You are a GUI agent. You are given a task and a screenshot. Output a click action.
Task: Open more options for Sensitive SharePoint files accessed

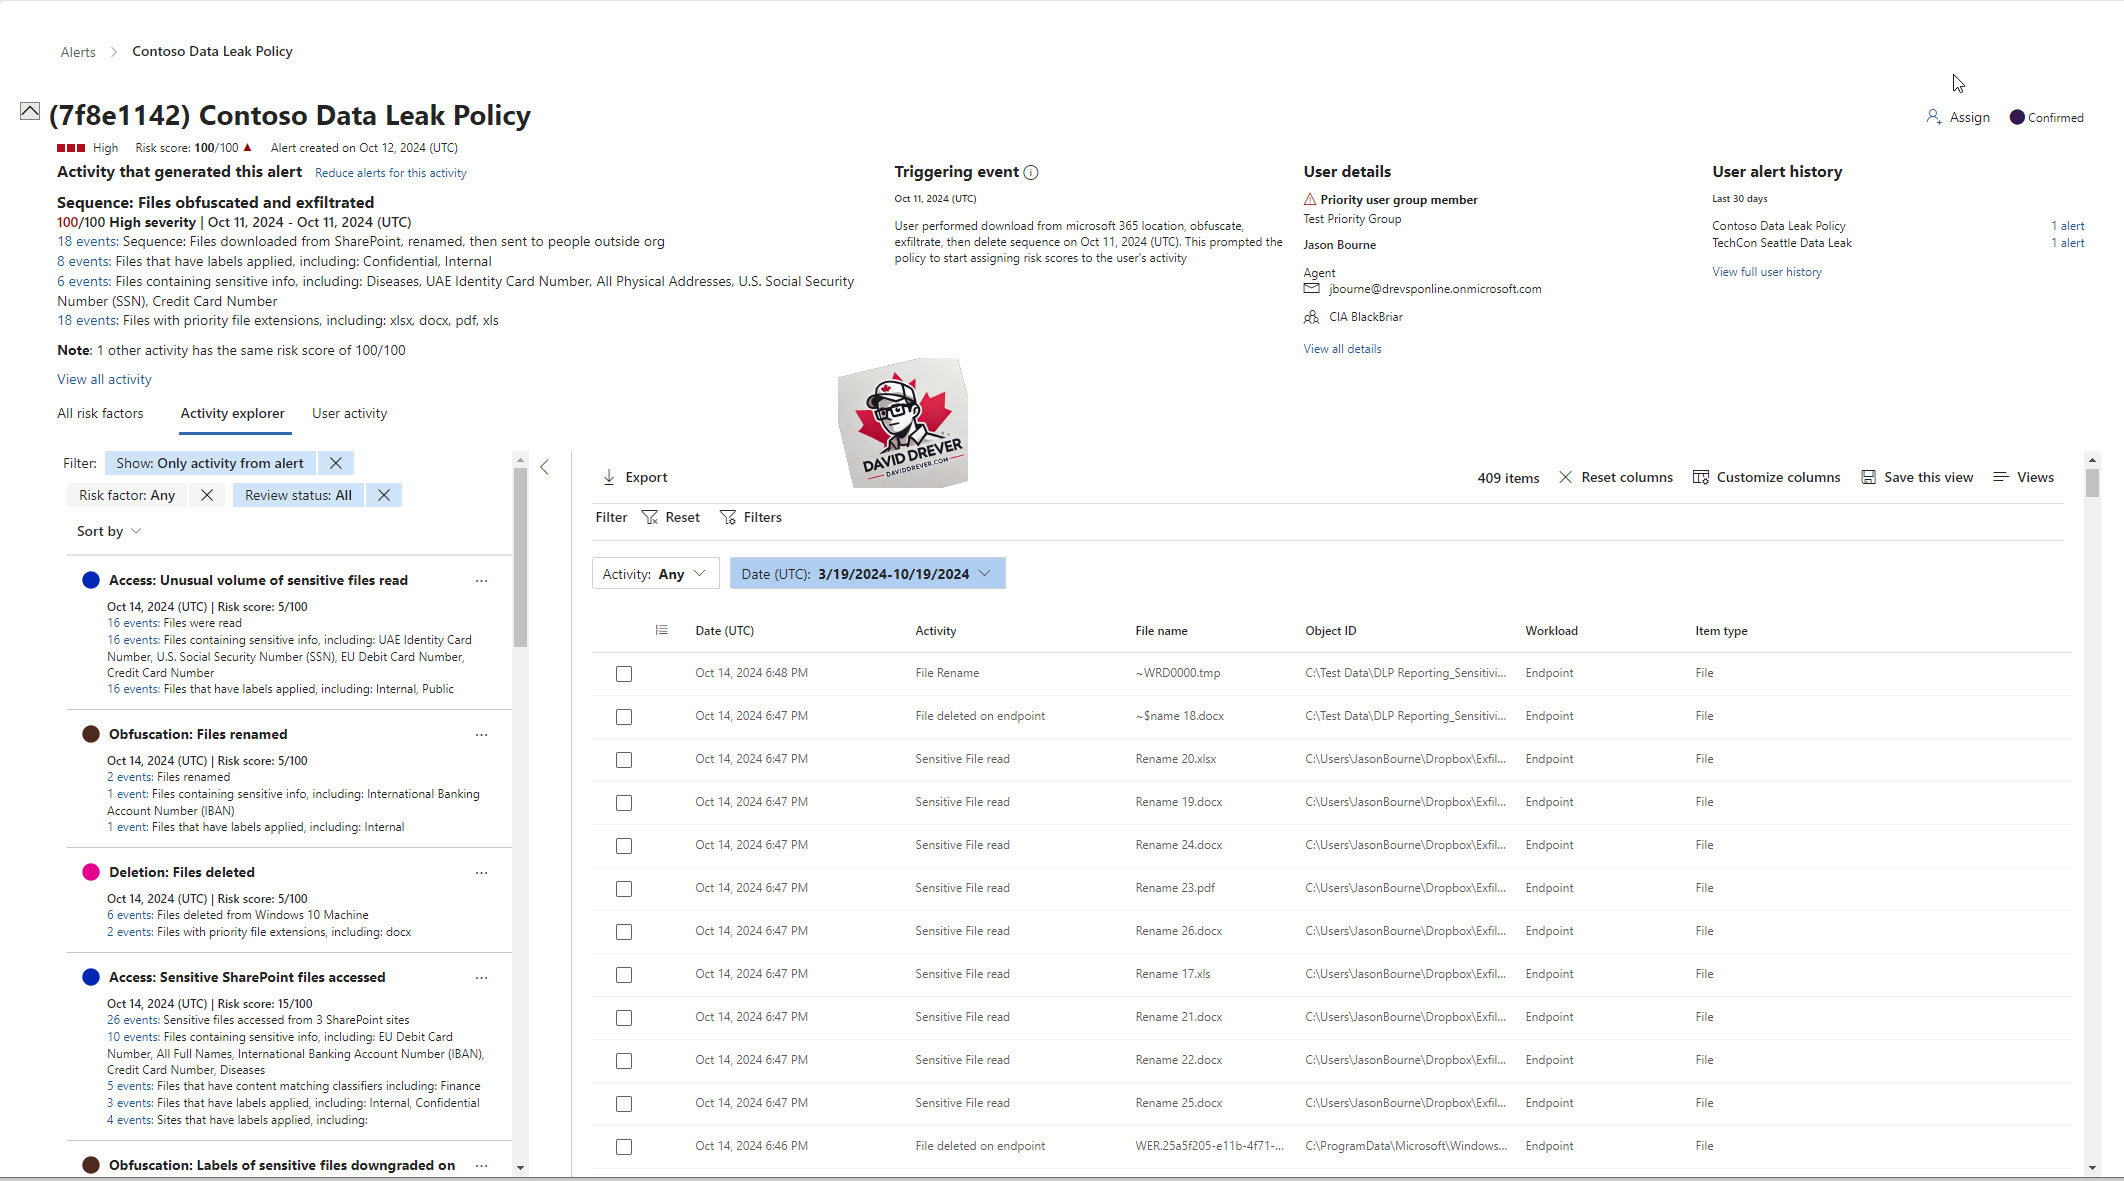482,977
